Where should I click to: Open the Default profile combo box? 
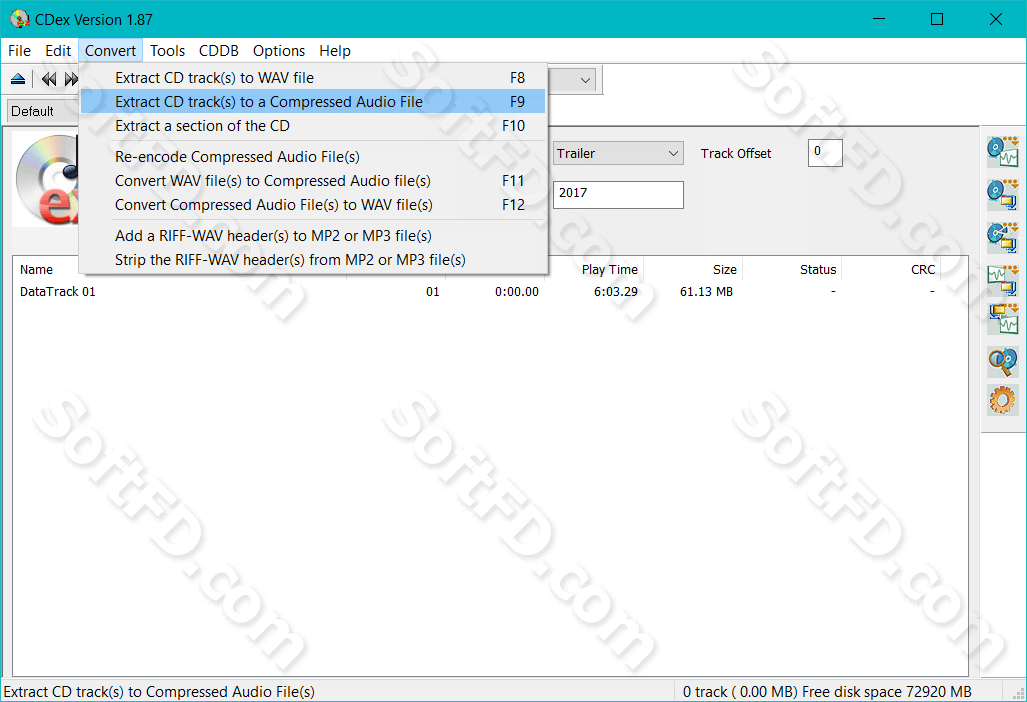click(x=43, y=111)
